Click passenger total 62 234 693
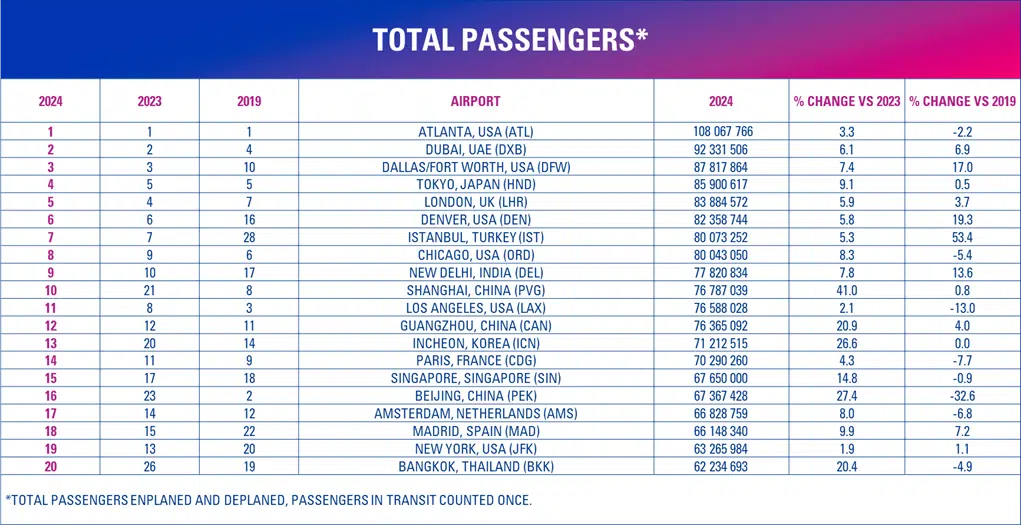The image size is (1021, 525). tap(722, 466)
